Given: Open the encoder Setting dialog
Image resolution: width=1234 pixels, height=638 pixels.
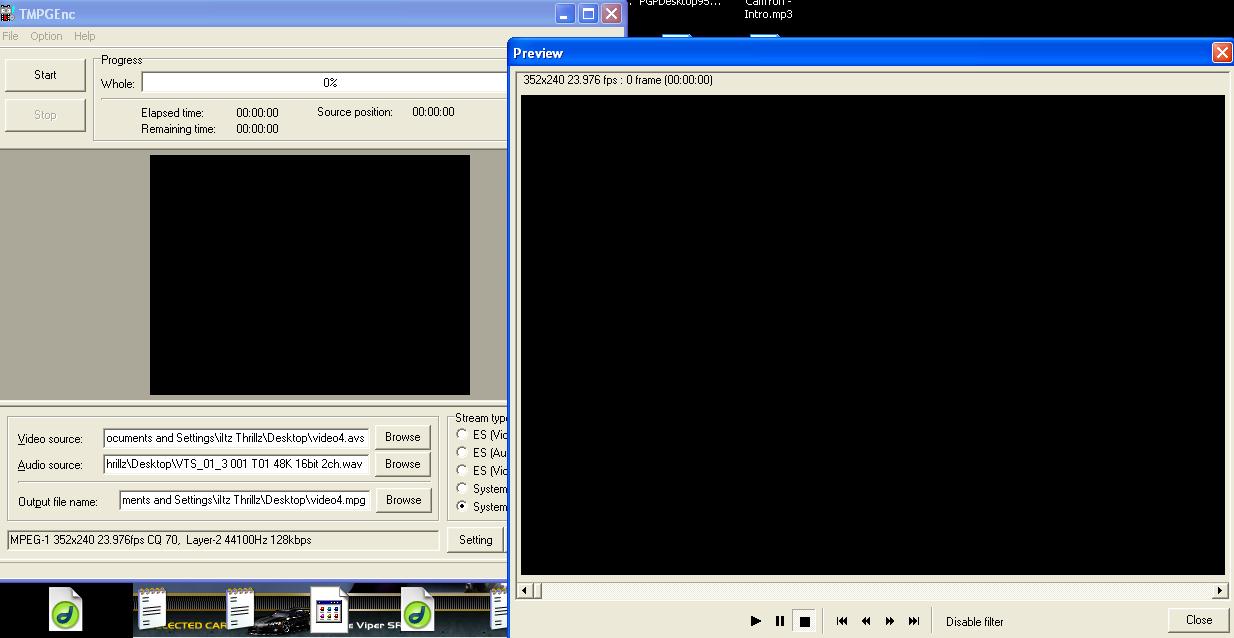Looking at the screenshot, I should point(476,540).
